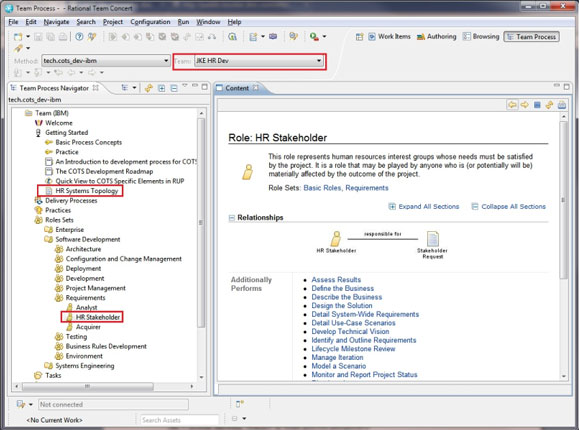
Task: Minimize the Team Process Navigator pane
Action: 195,86
